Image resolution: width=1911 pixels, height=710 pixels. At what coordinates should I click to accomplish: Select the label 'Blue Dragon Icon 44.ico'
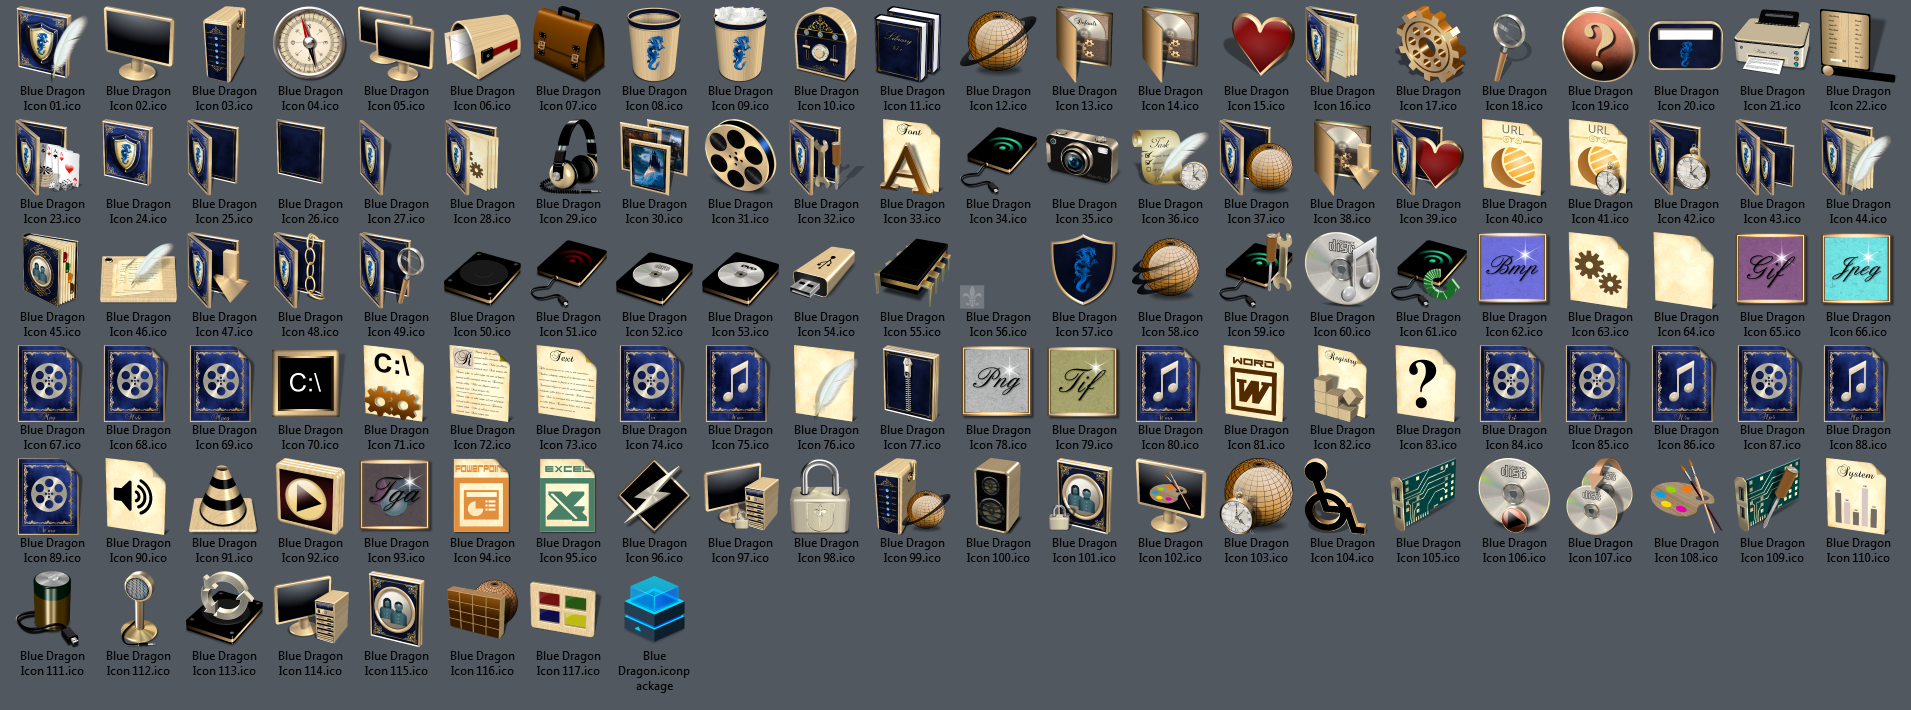[x=1858, y=211]
